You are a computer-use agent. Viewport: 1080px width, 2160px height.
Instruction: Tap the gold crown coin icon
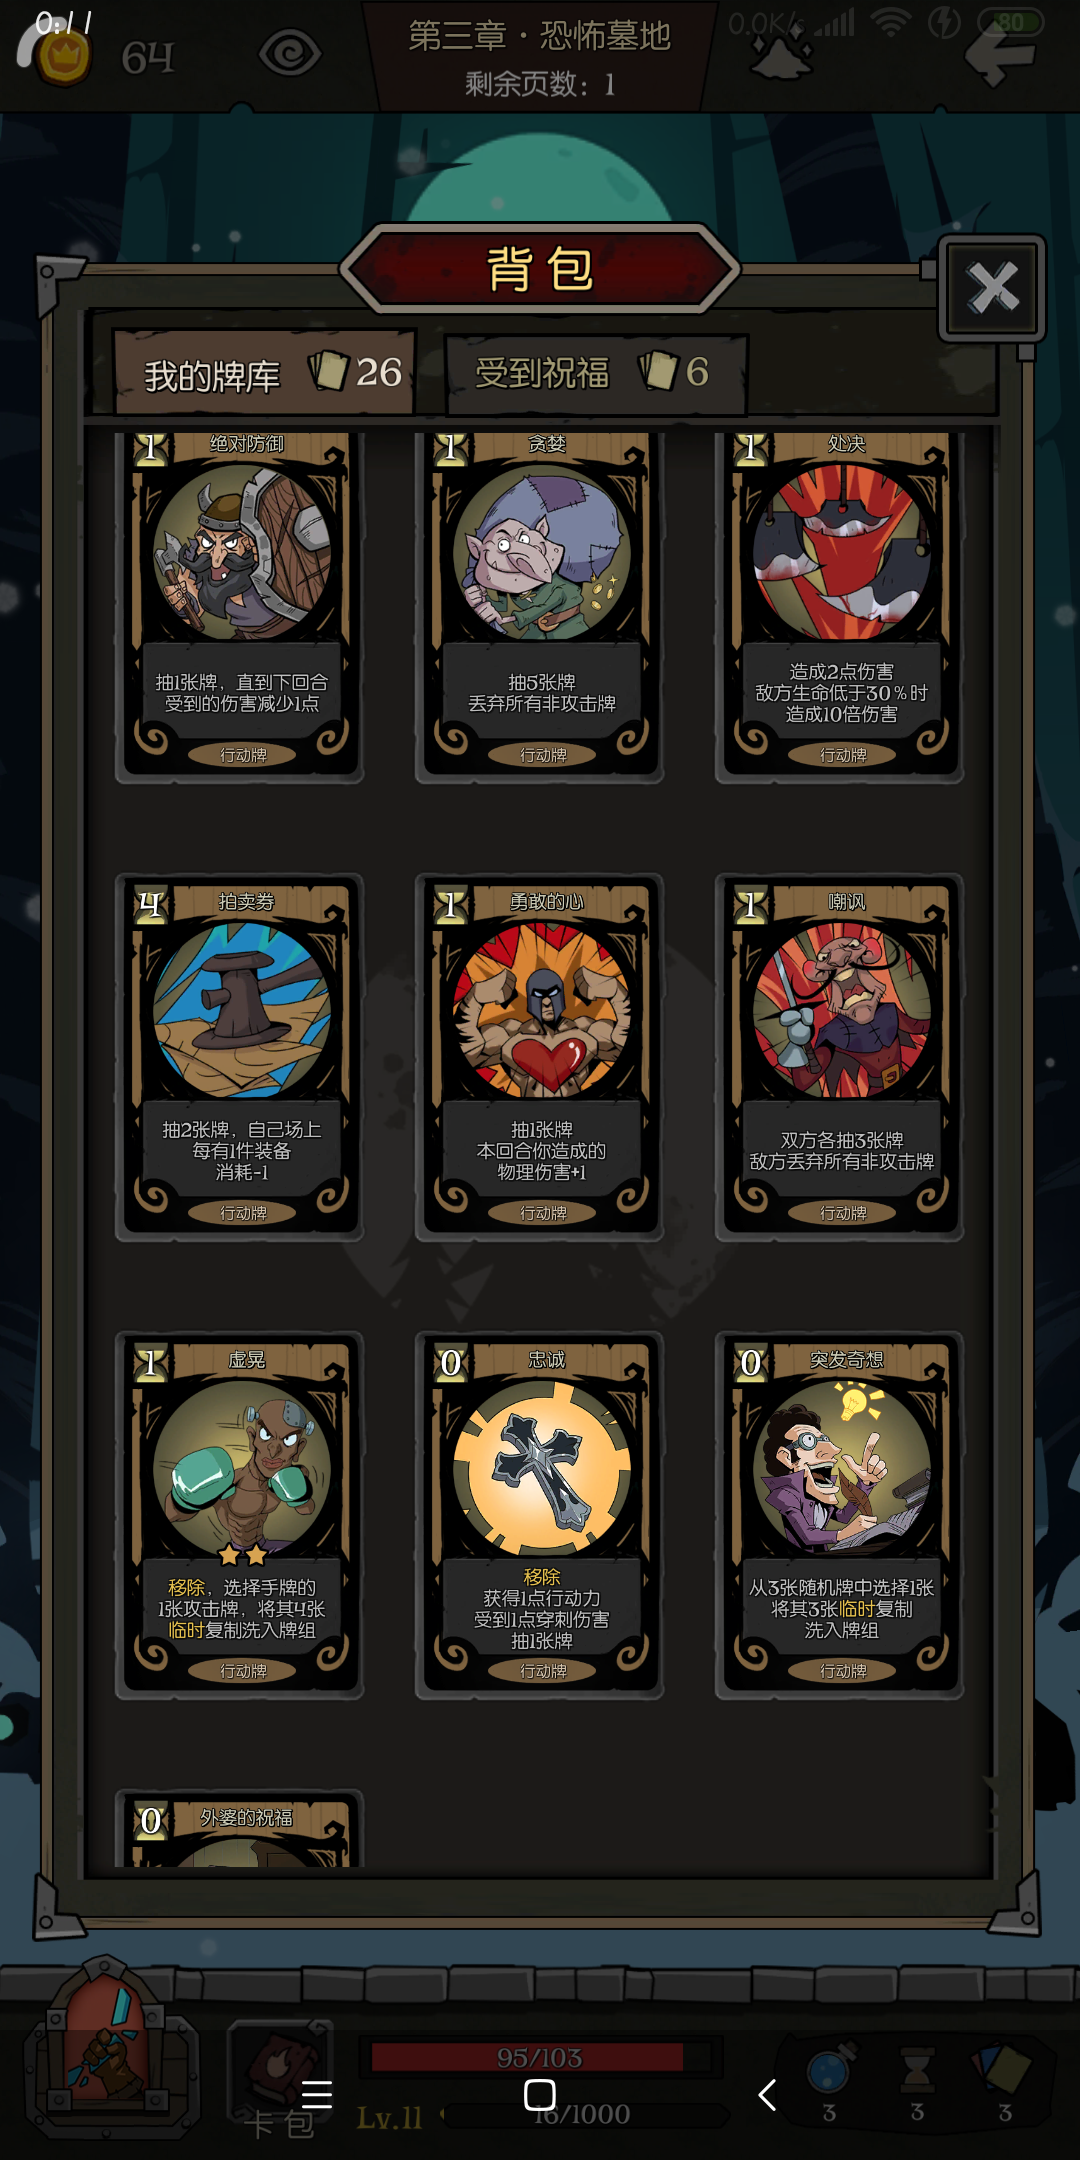pos(63,56)
